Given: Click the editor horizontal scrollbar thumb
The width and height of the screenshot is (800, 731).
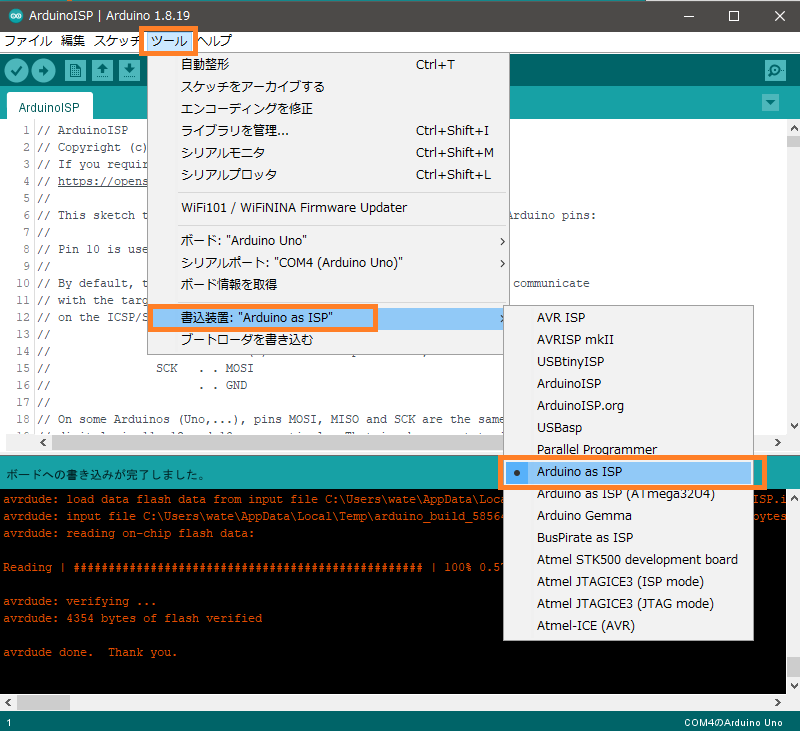Looking at the screenshot, I should pyautogui.click(x=278, y=442).
